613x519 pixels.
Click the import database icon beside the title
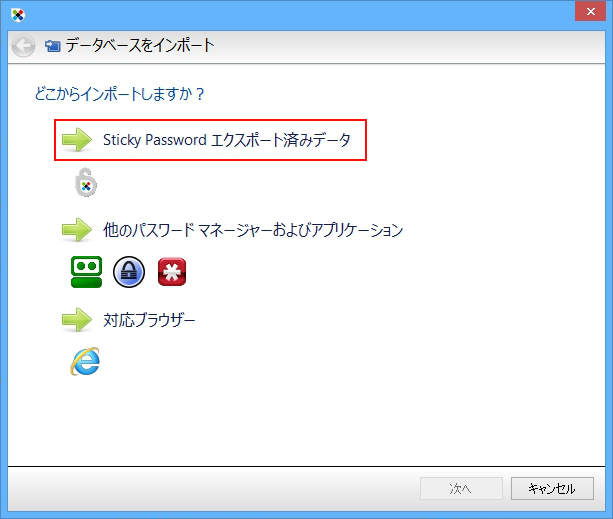point(52,46)
